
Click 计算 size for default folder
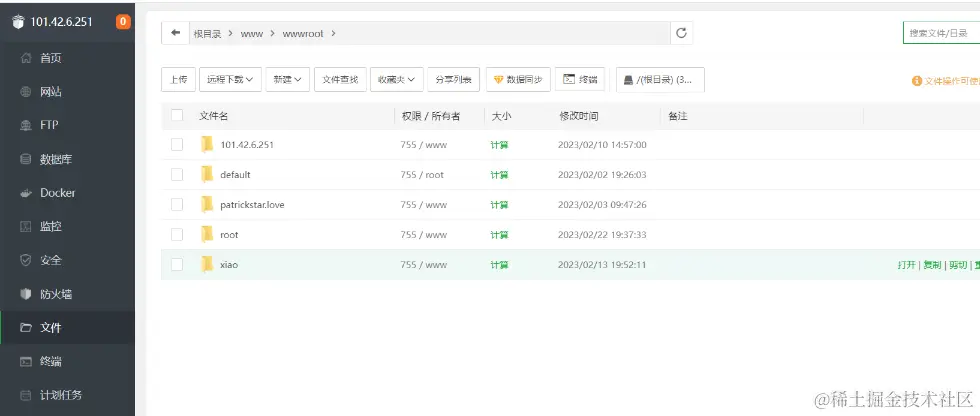click(x=499, y=175)
